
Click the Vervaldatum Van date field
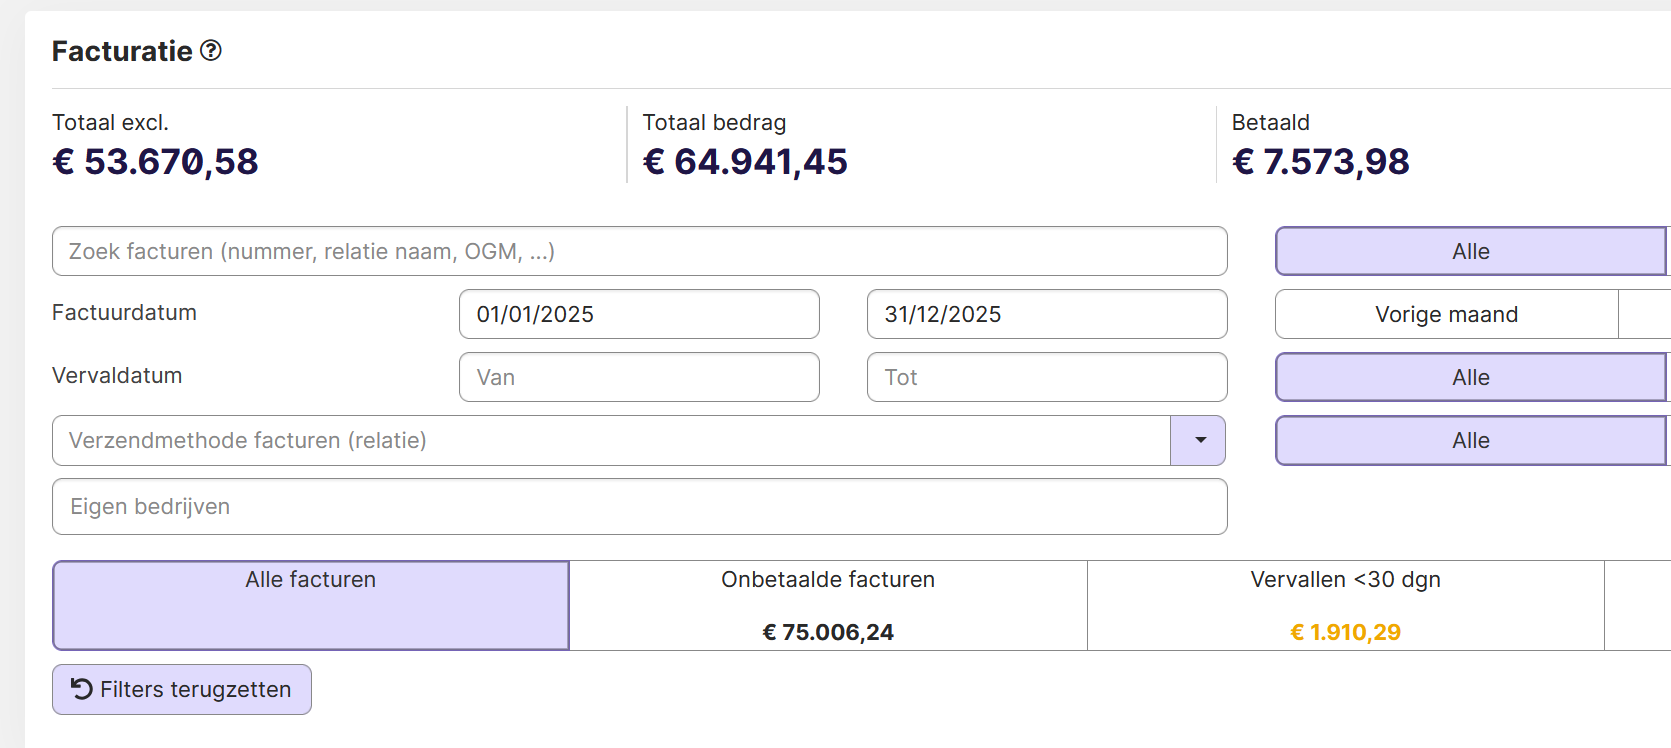[x=639, y=377]
